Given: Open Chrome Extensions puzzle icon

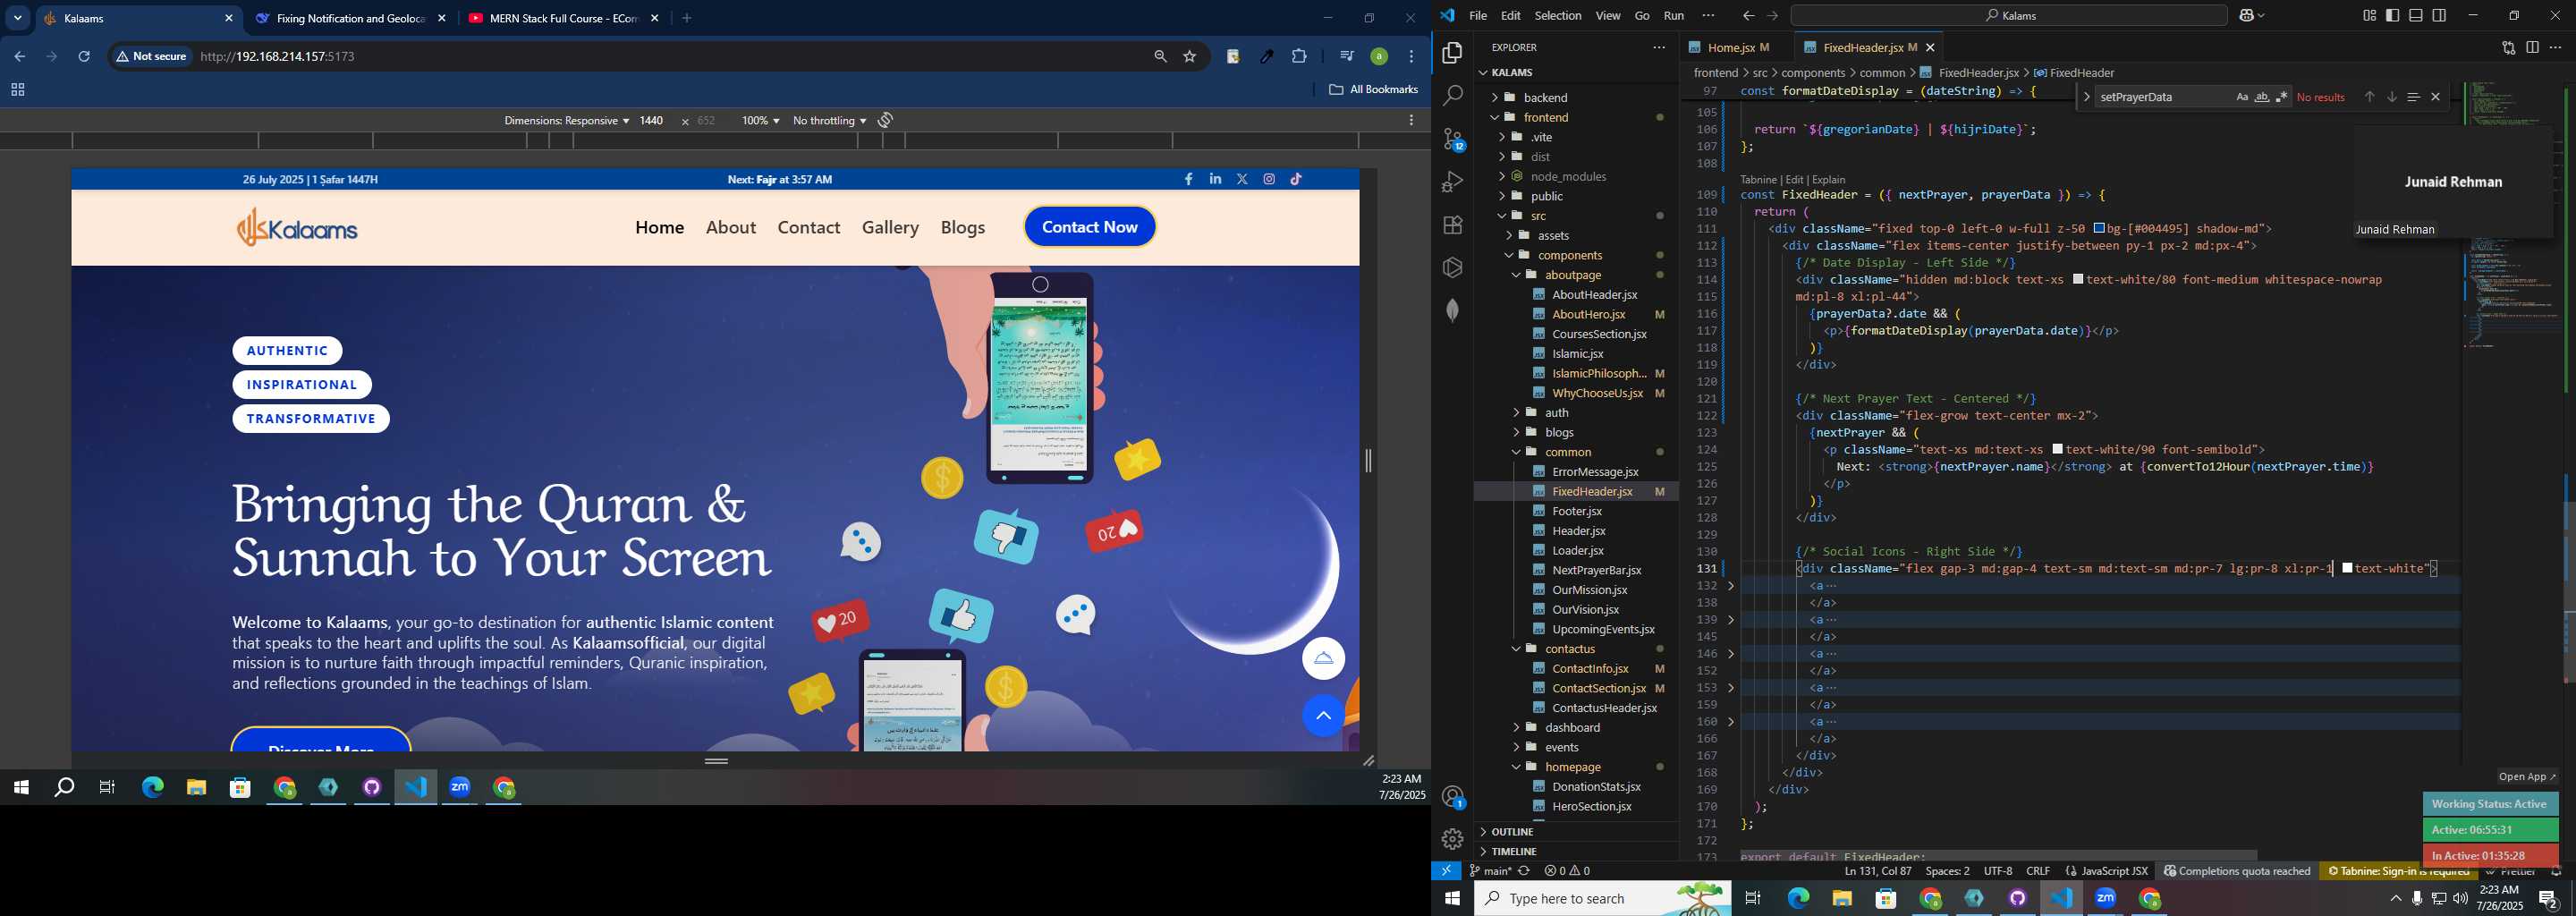Looking at the screenshot, I should [x=1299, y=56].
